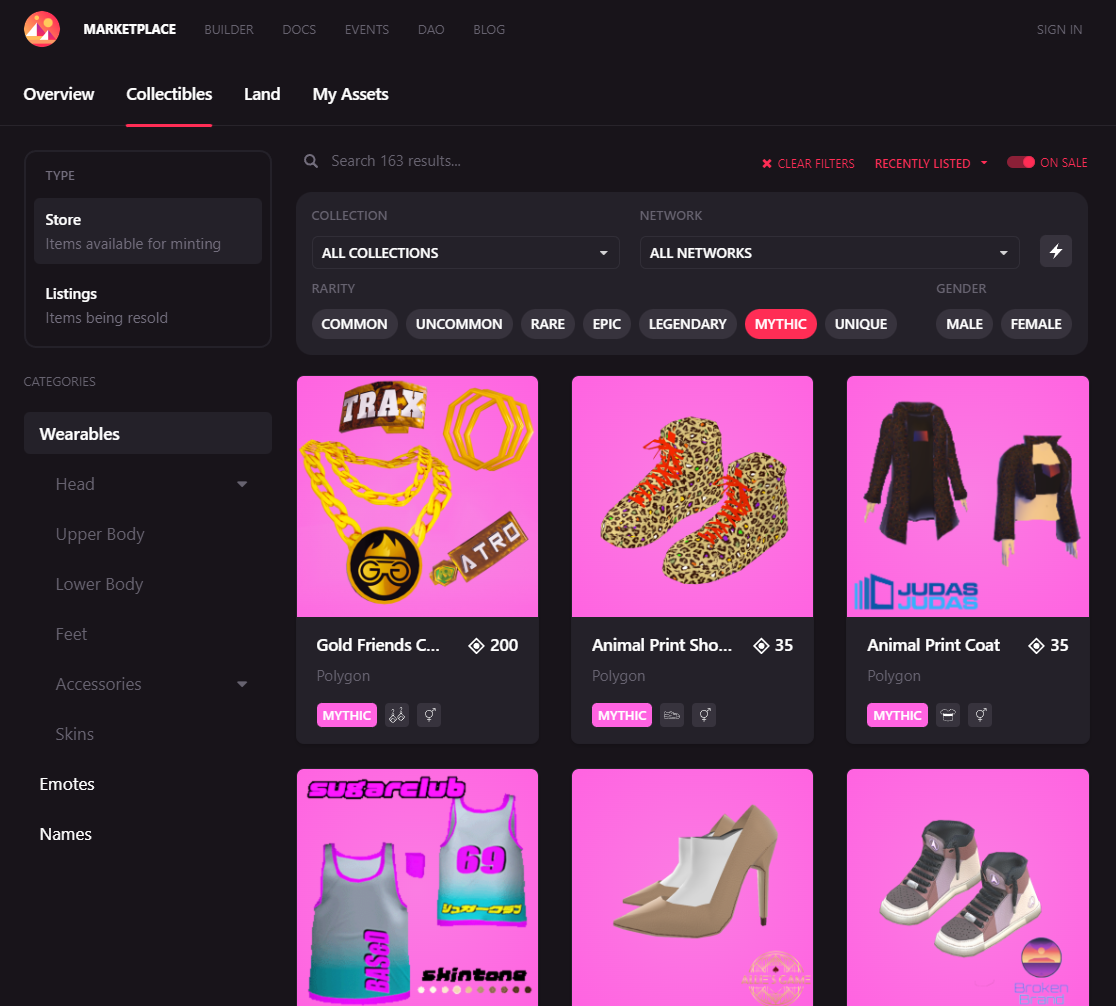Click the Decentraland logo icon

point(41,29)
